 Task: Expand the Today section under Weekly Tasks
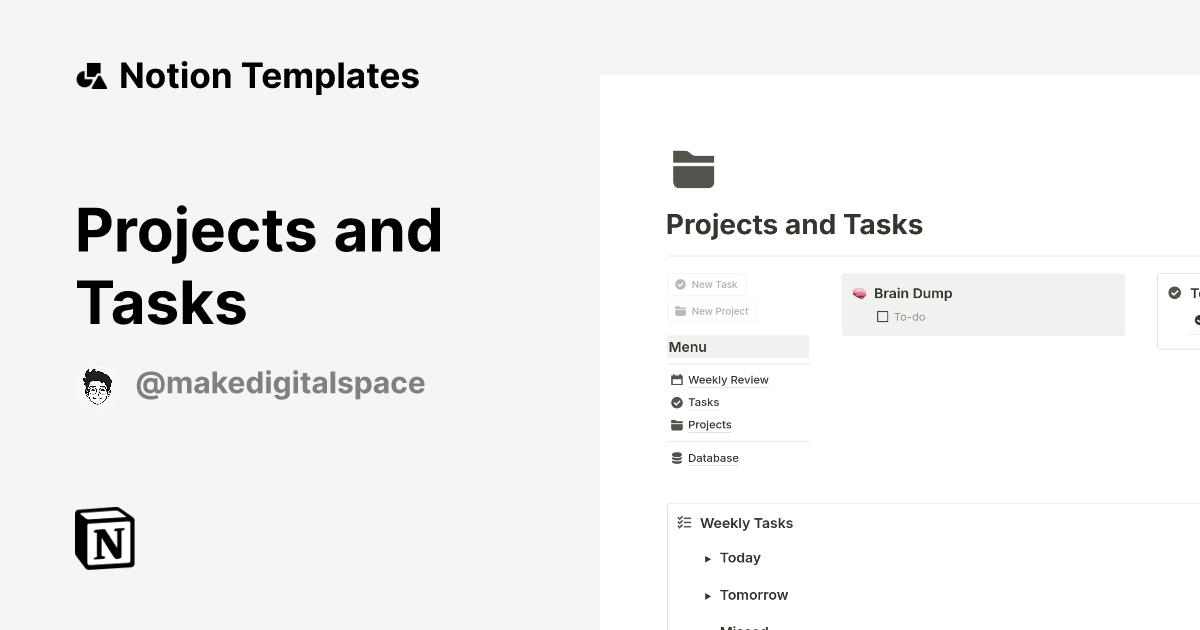(x=708, y=558)
